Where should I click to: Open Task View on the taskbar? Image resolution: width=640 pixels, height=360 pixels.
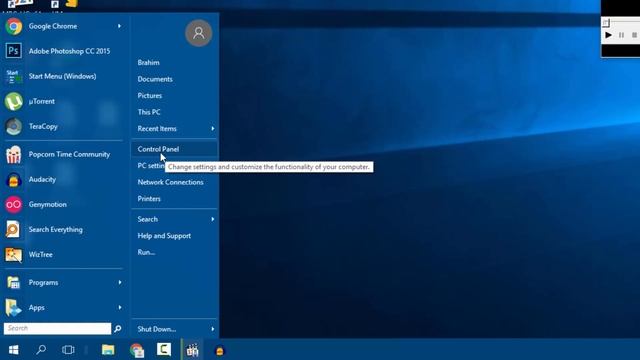(68, 350)
